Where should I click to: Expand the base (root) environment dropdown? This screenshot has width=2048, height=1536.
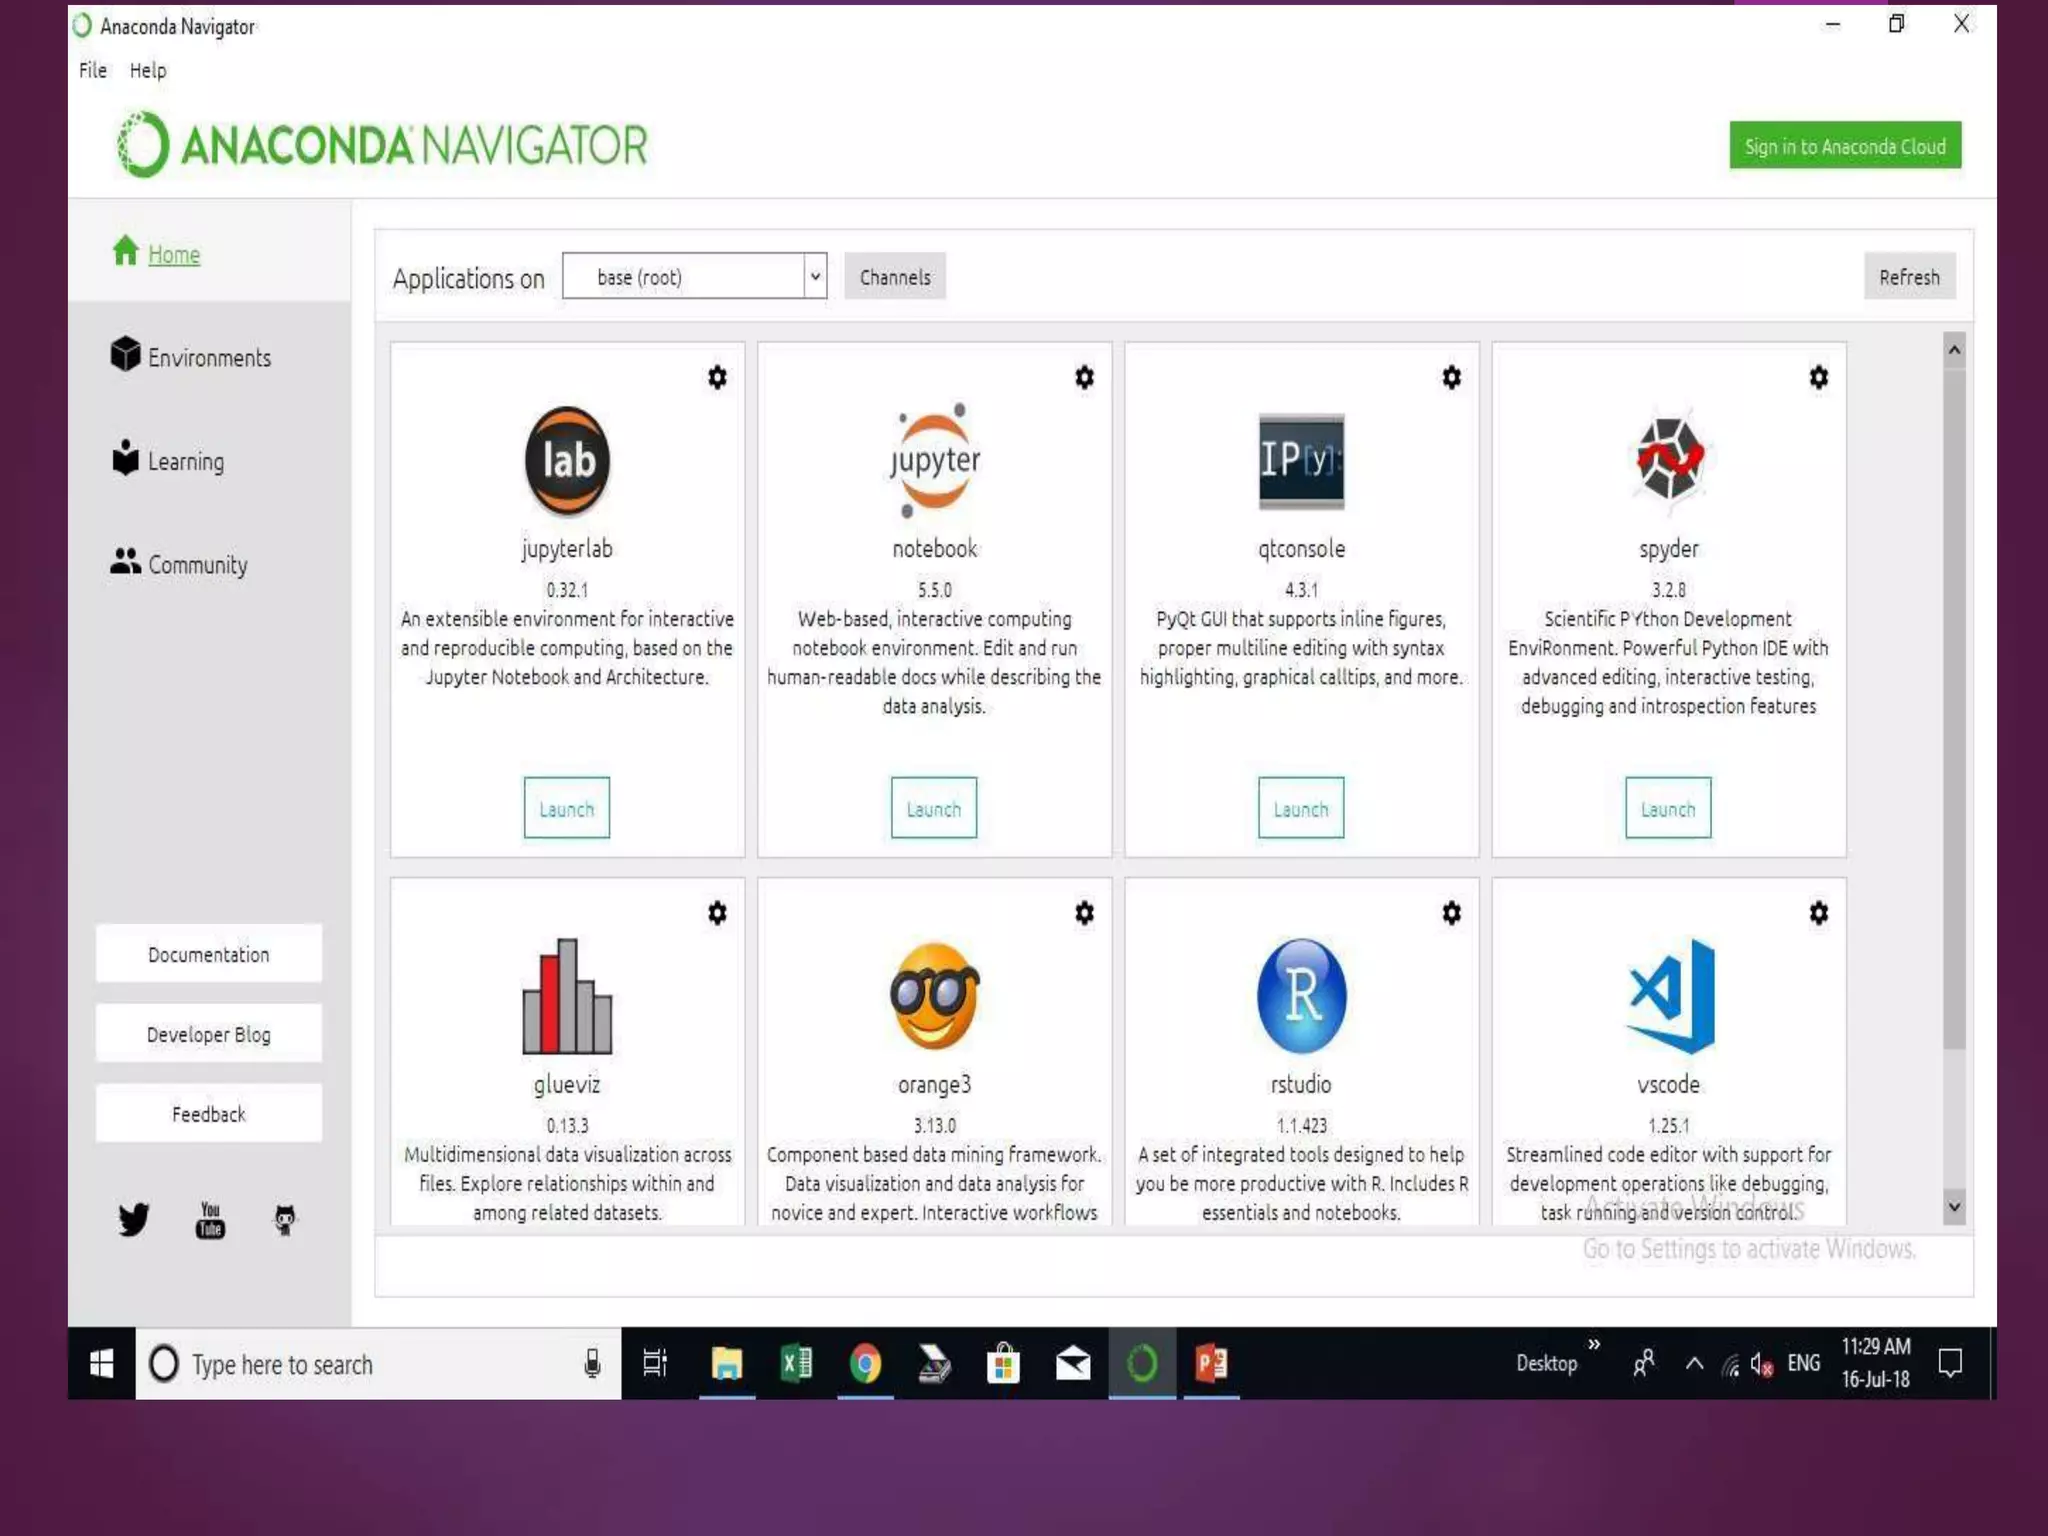pyautogui.click(x=815, y=277)
